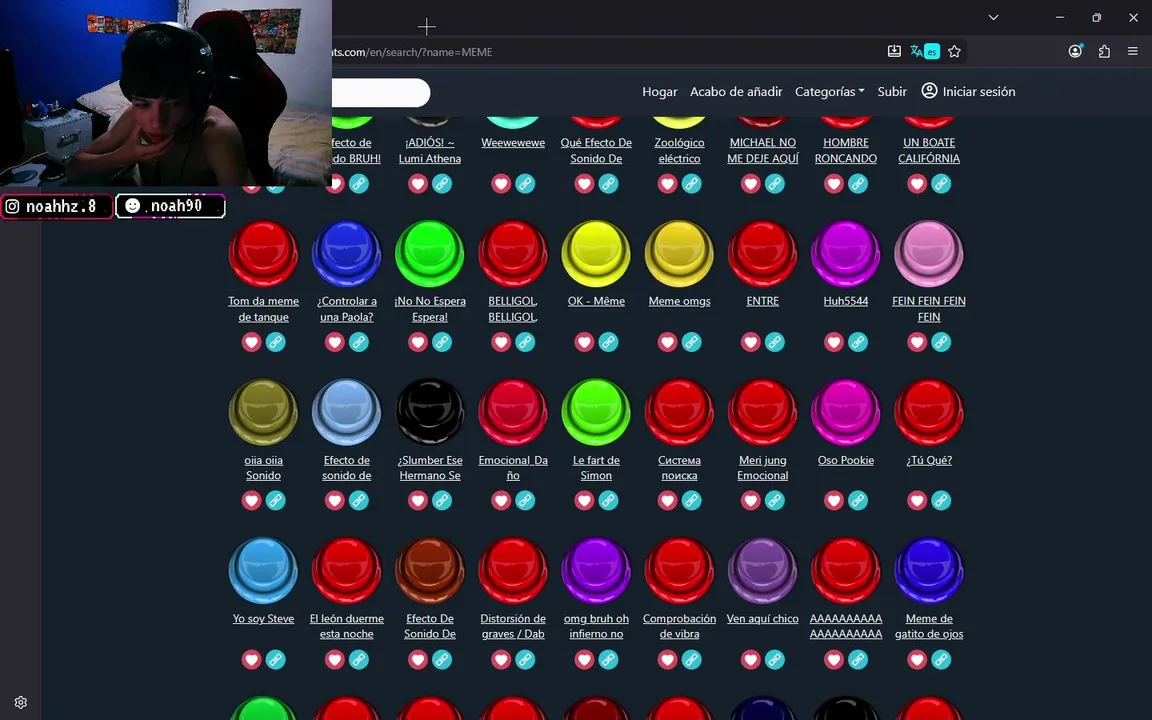
Task: Open the AAAAAAAAAA sound title link
Action: tap(846, 626)
